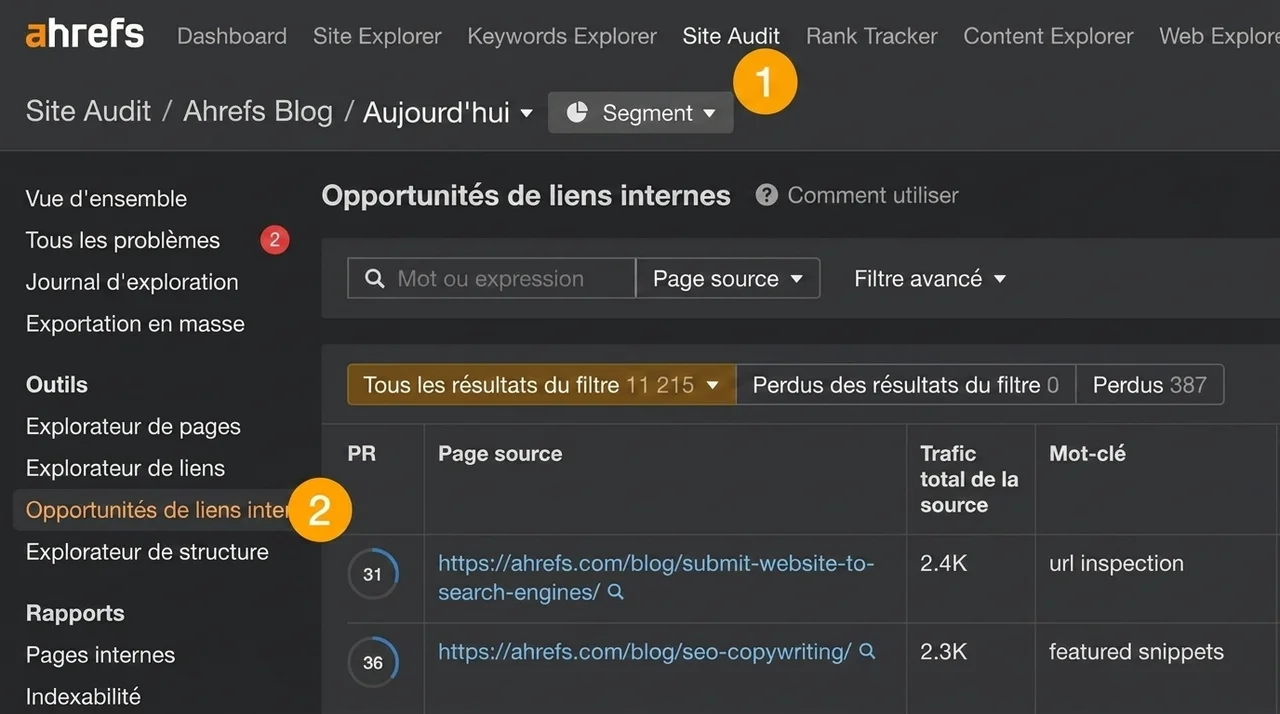Click the search magnifier in keyword field
This screenshot has width=1280, height=714.
[375, 279]
